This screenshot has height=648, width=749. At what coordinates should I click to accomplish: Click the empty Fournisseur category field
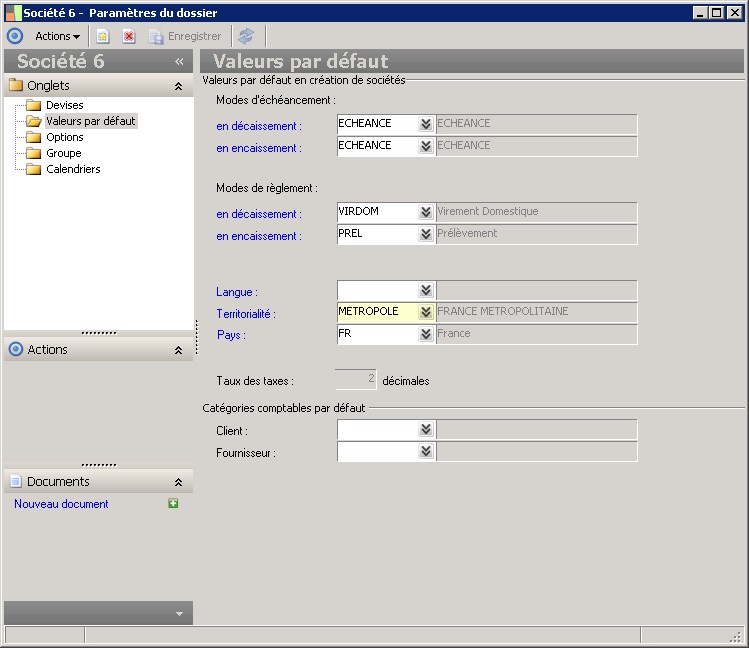click(377, 451)
